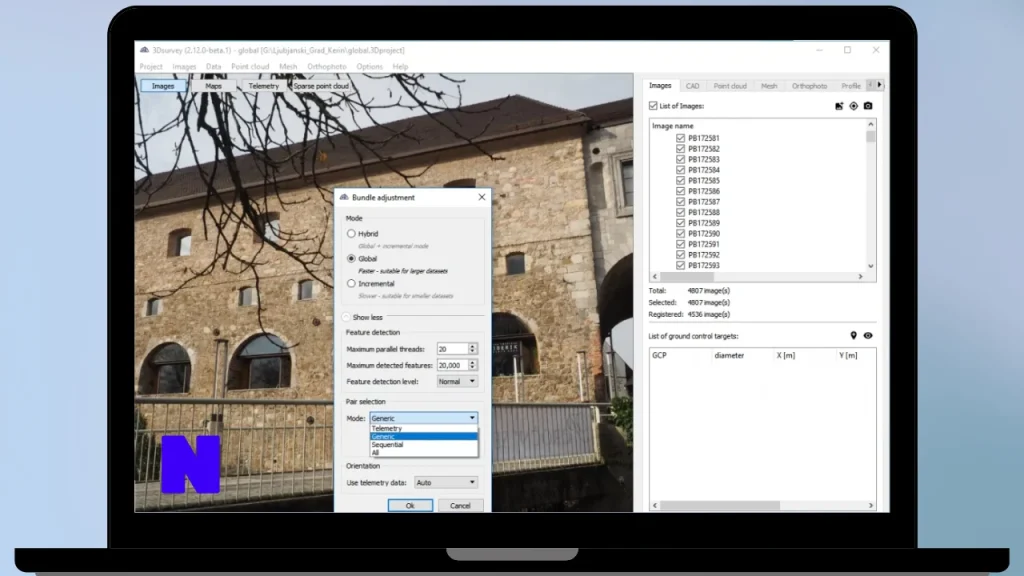Select the Hybrid mode radio button
1024x576 pixels.
tap(351, 233)
